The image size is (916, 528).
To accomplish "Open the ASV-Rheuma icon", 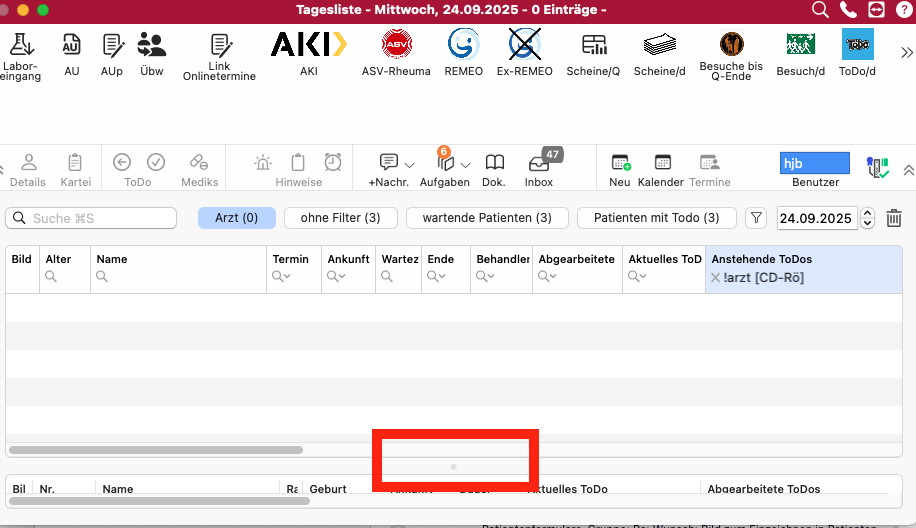I will (397, 44).
